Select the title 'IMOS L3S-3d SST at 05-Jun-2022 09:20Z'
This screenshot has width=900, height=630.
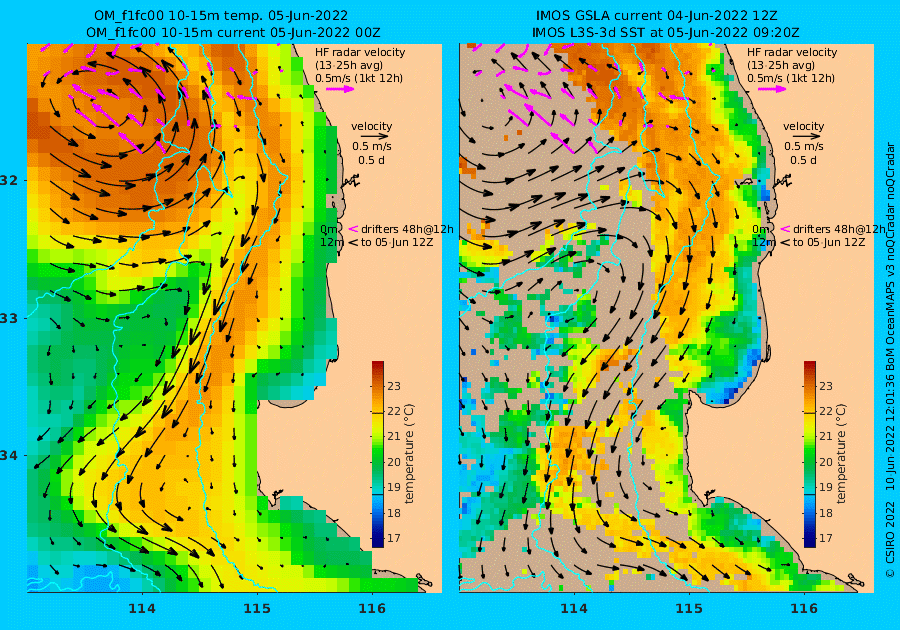[x=666, y=33]
